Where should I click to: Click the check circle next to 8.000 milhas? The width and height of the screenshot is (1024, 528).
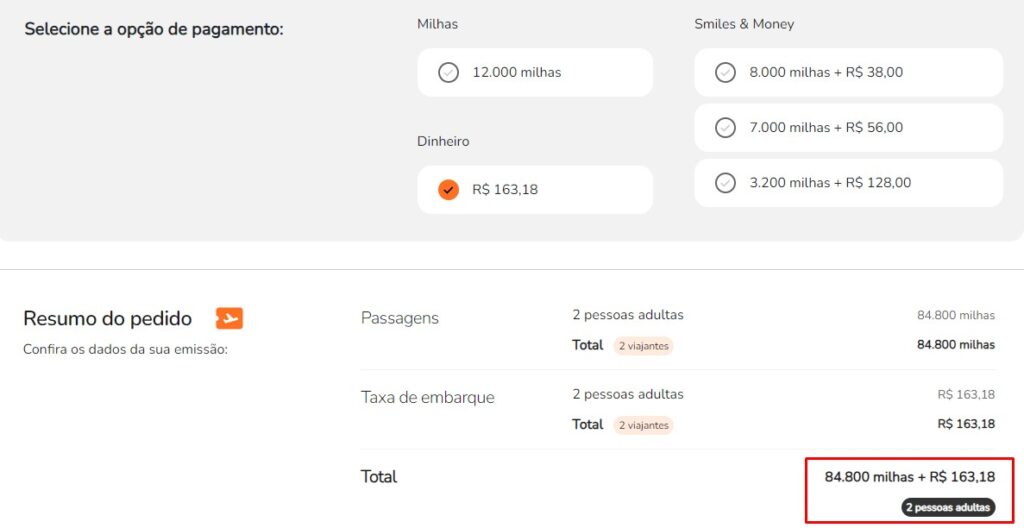pyautogui.click(x=725, y=73)
